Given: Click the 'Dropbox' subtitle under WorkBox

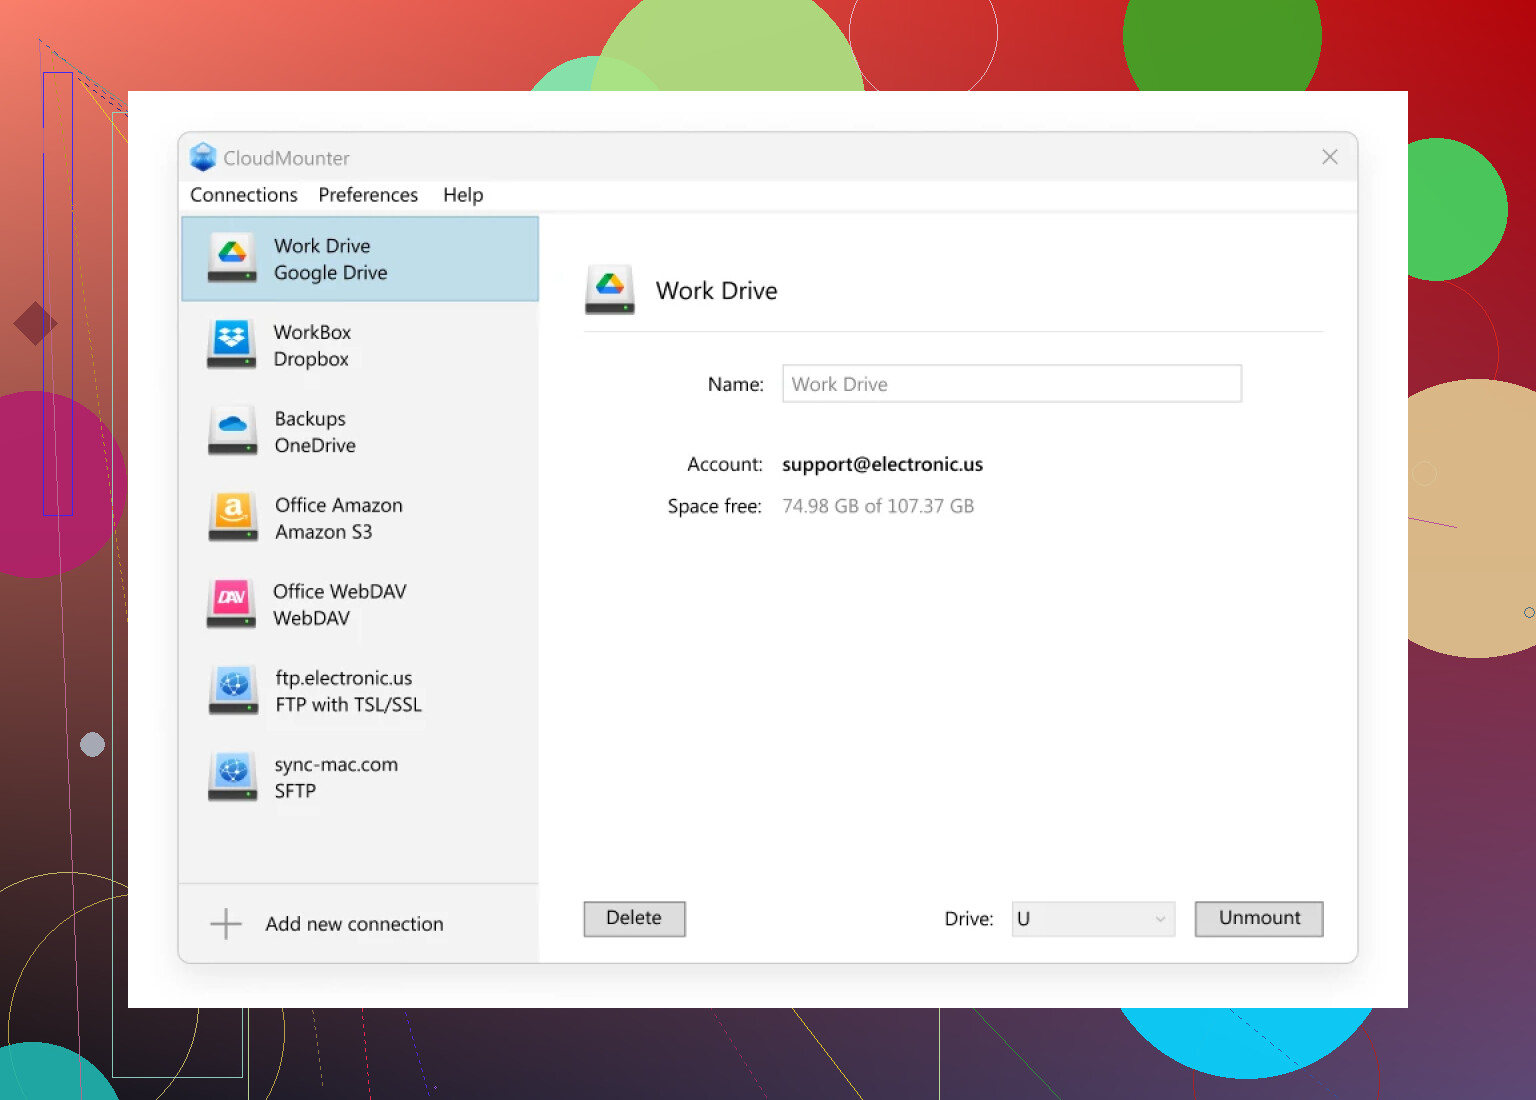Looking at the screenshot, I should point(311,359).
